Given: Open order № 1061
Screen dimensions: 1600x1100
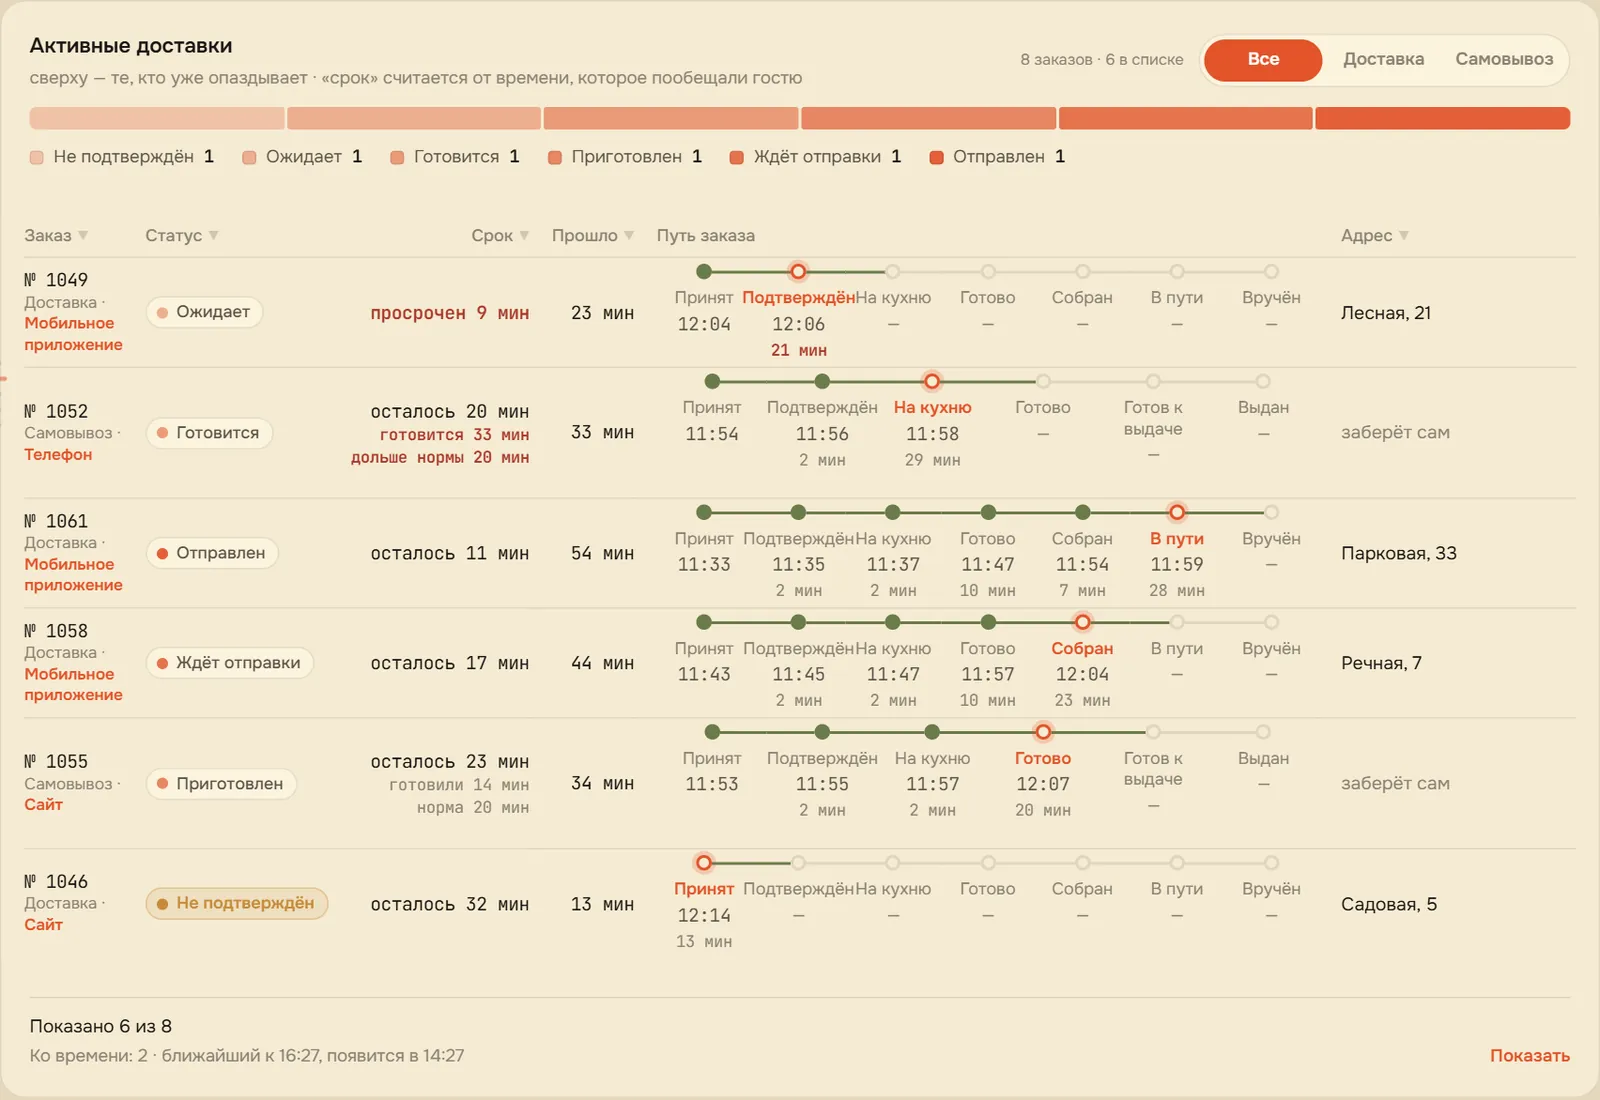Looking at the screenshot, I should pyautogui.click(x=56, y=522).
